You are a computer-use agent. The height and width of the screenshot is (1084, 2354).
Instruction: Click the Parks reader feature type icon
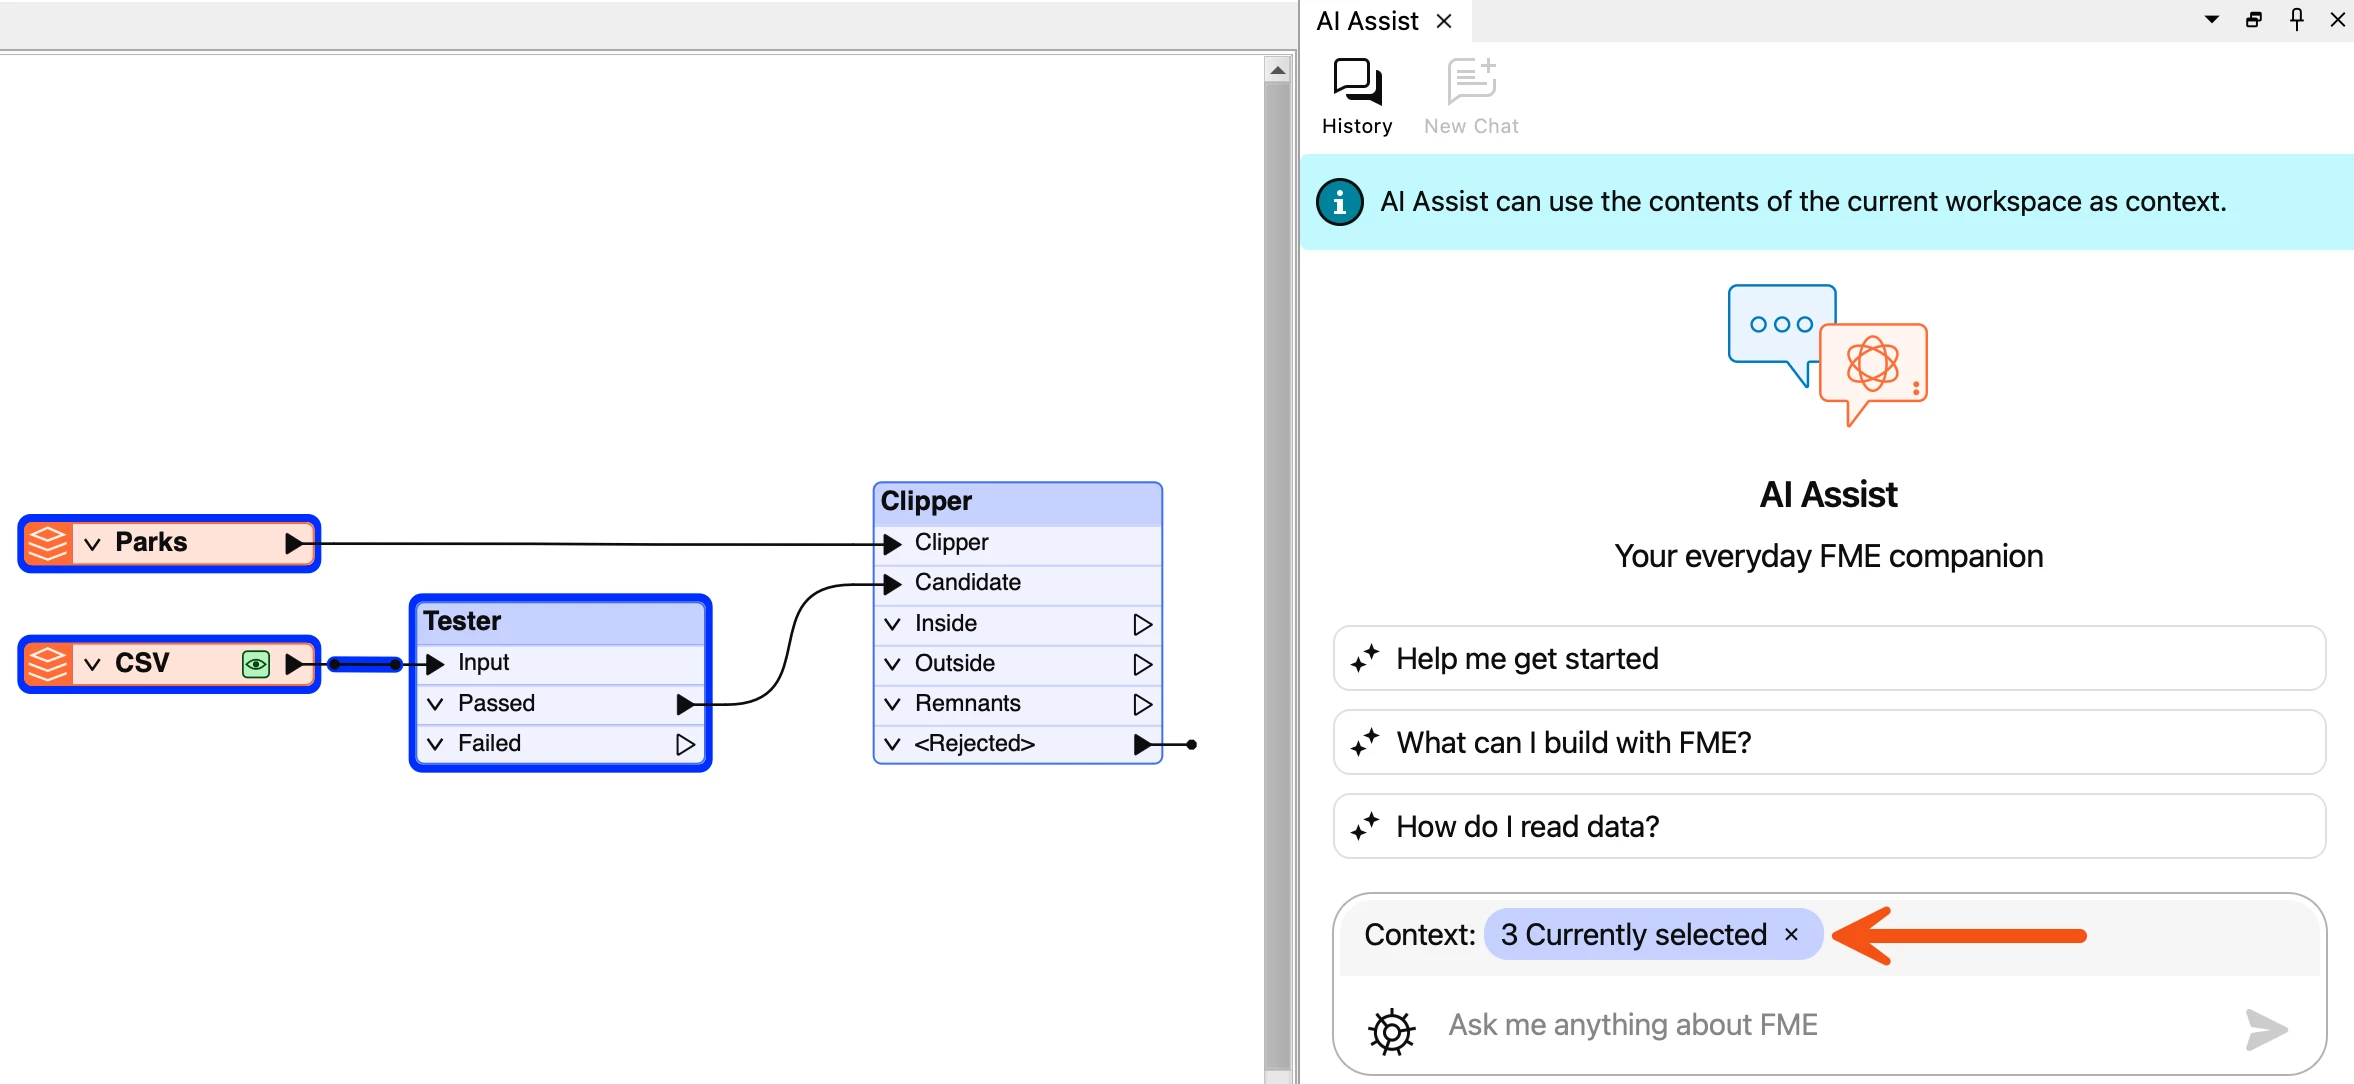pos(47,544)
